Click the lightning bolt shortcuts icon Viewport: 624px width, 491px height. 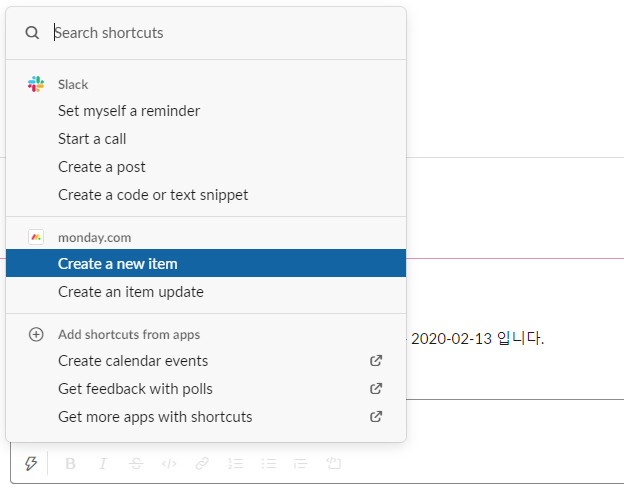click(31, 463)
